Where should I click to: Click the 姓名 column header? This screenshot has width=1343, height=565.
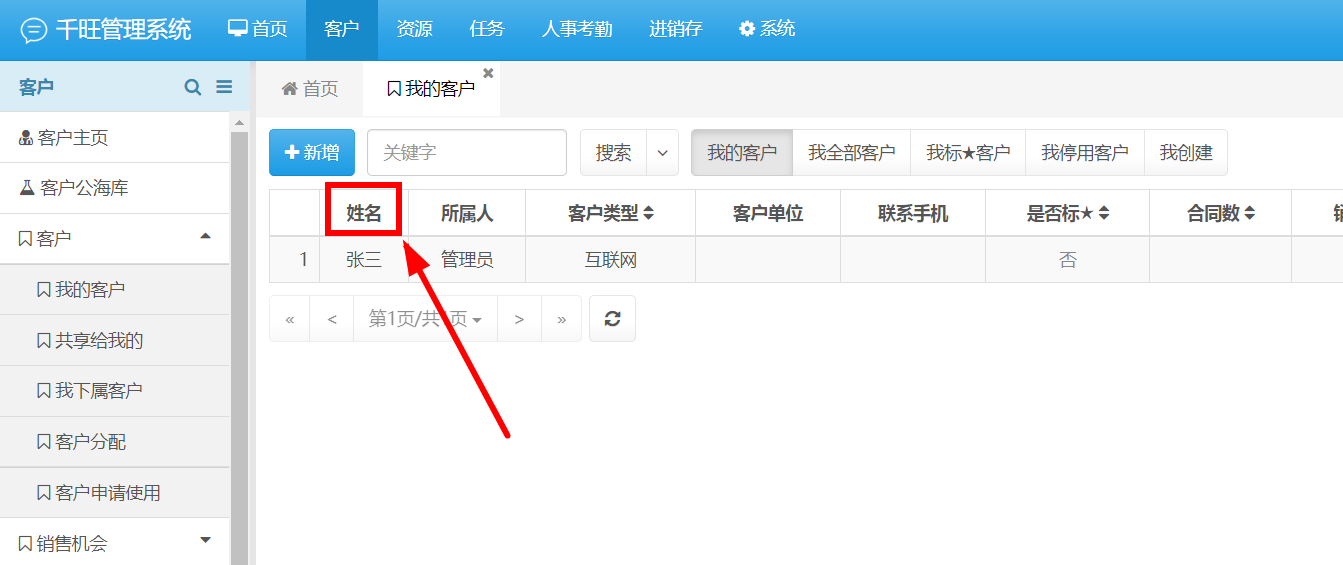(x=364, y=213)
